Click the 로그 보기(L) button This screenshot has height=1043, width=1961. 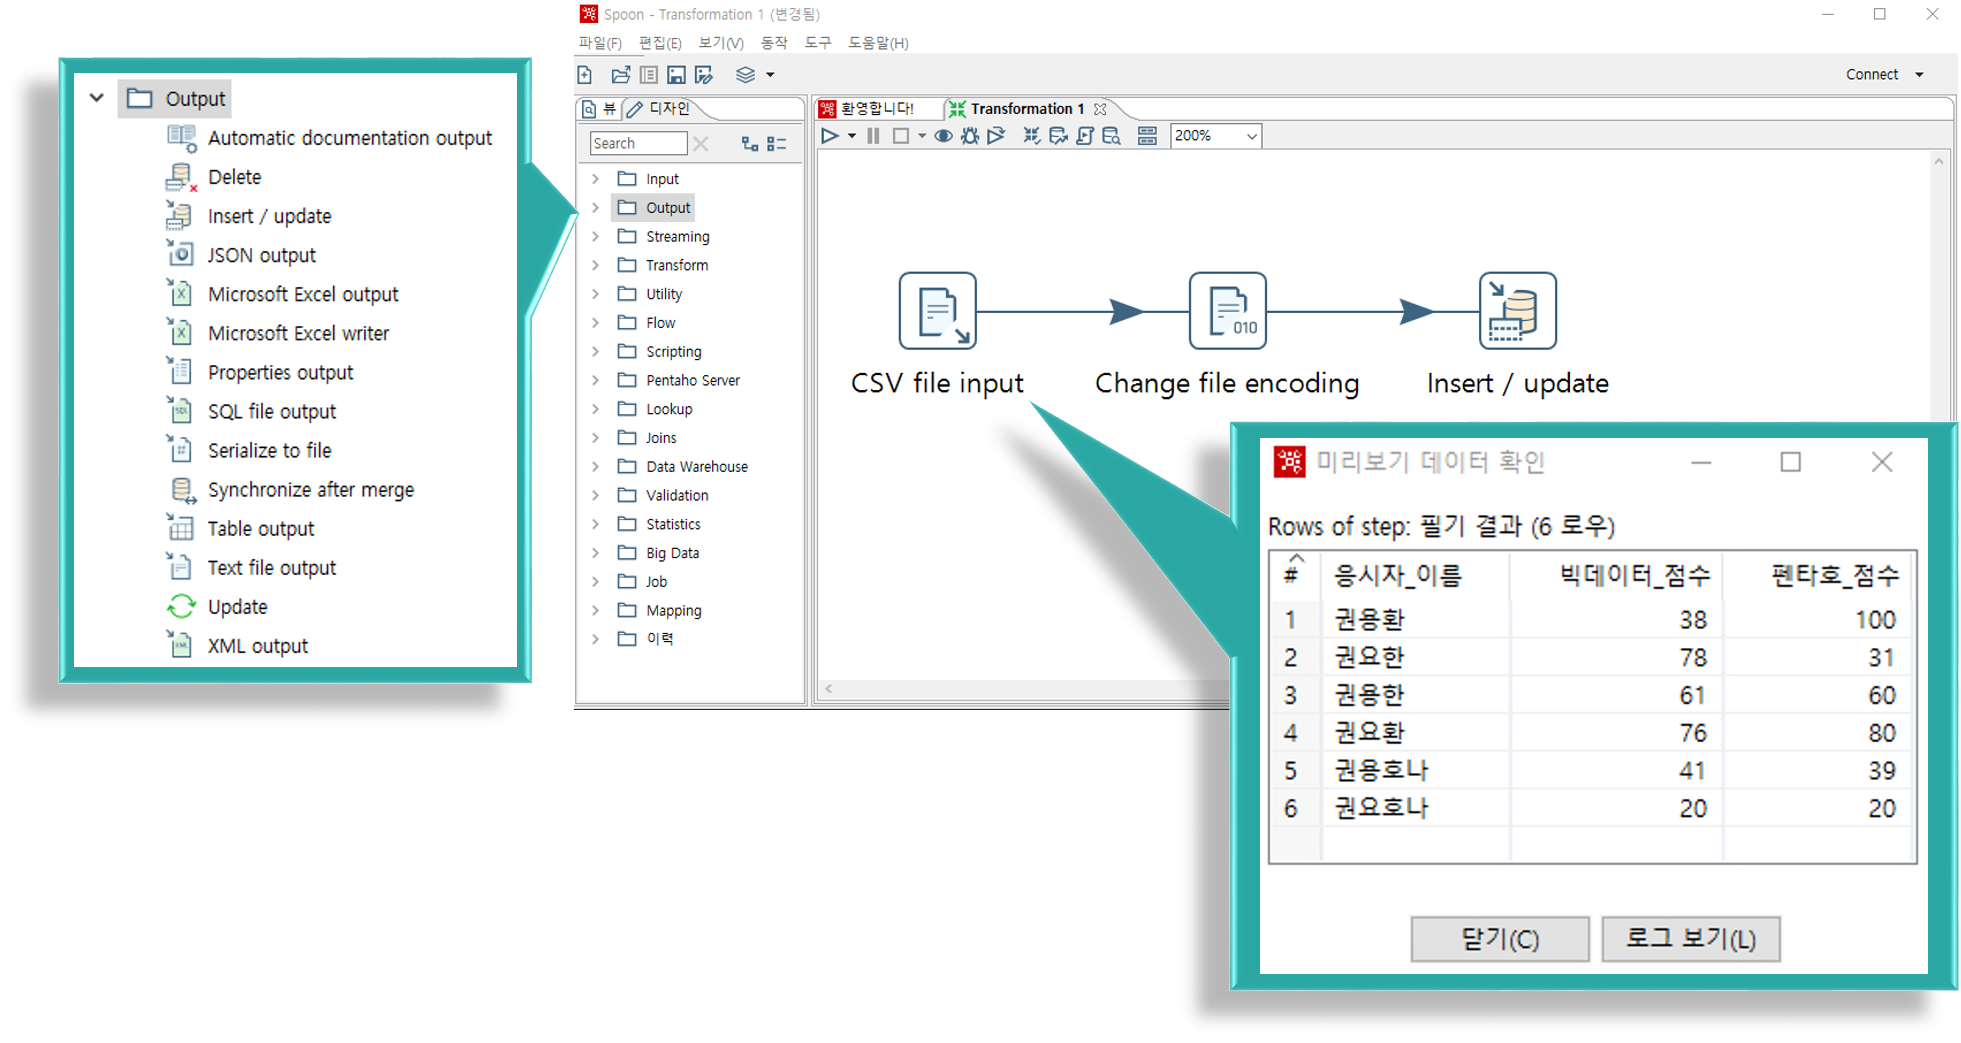1690,939
